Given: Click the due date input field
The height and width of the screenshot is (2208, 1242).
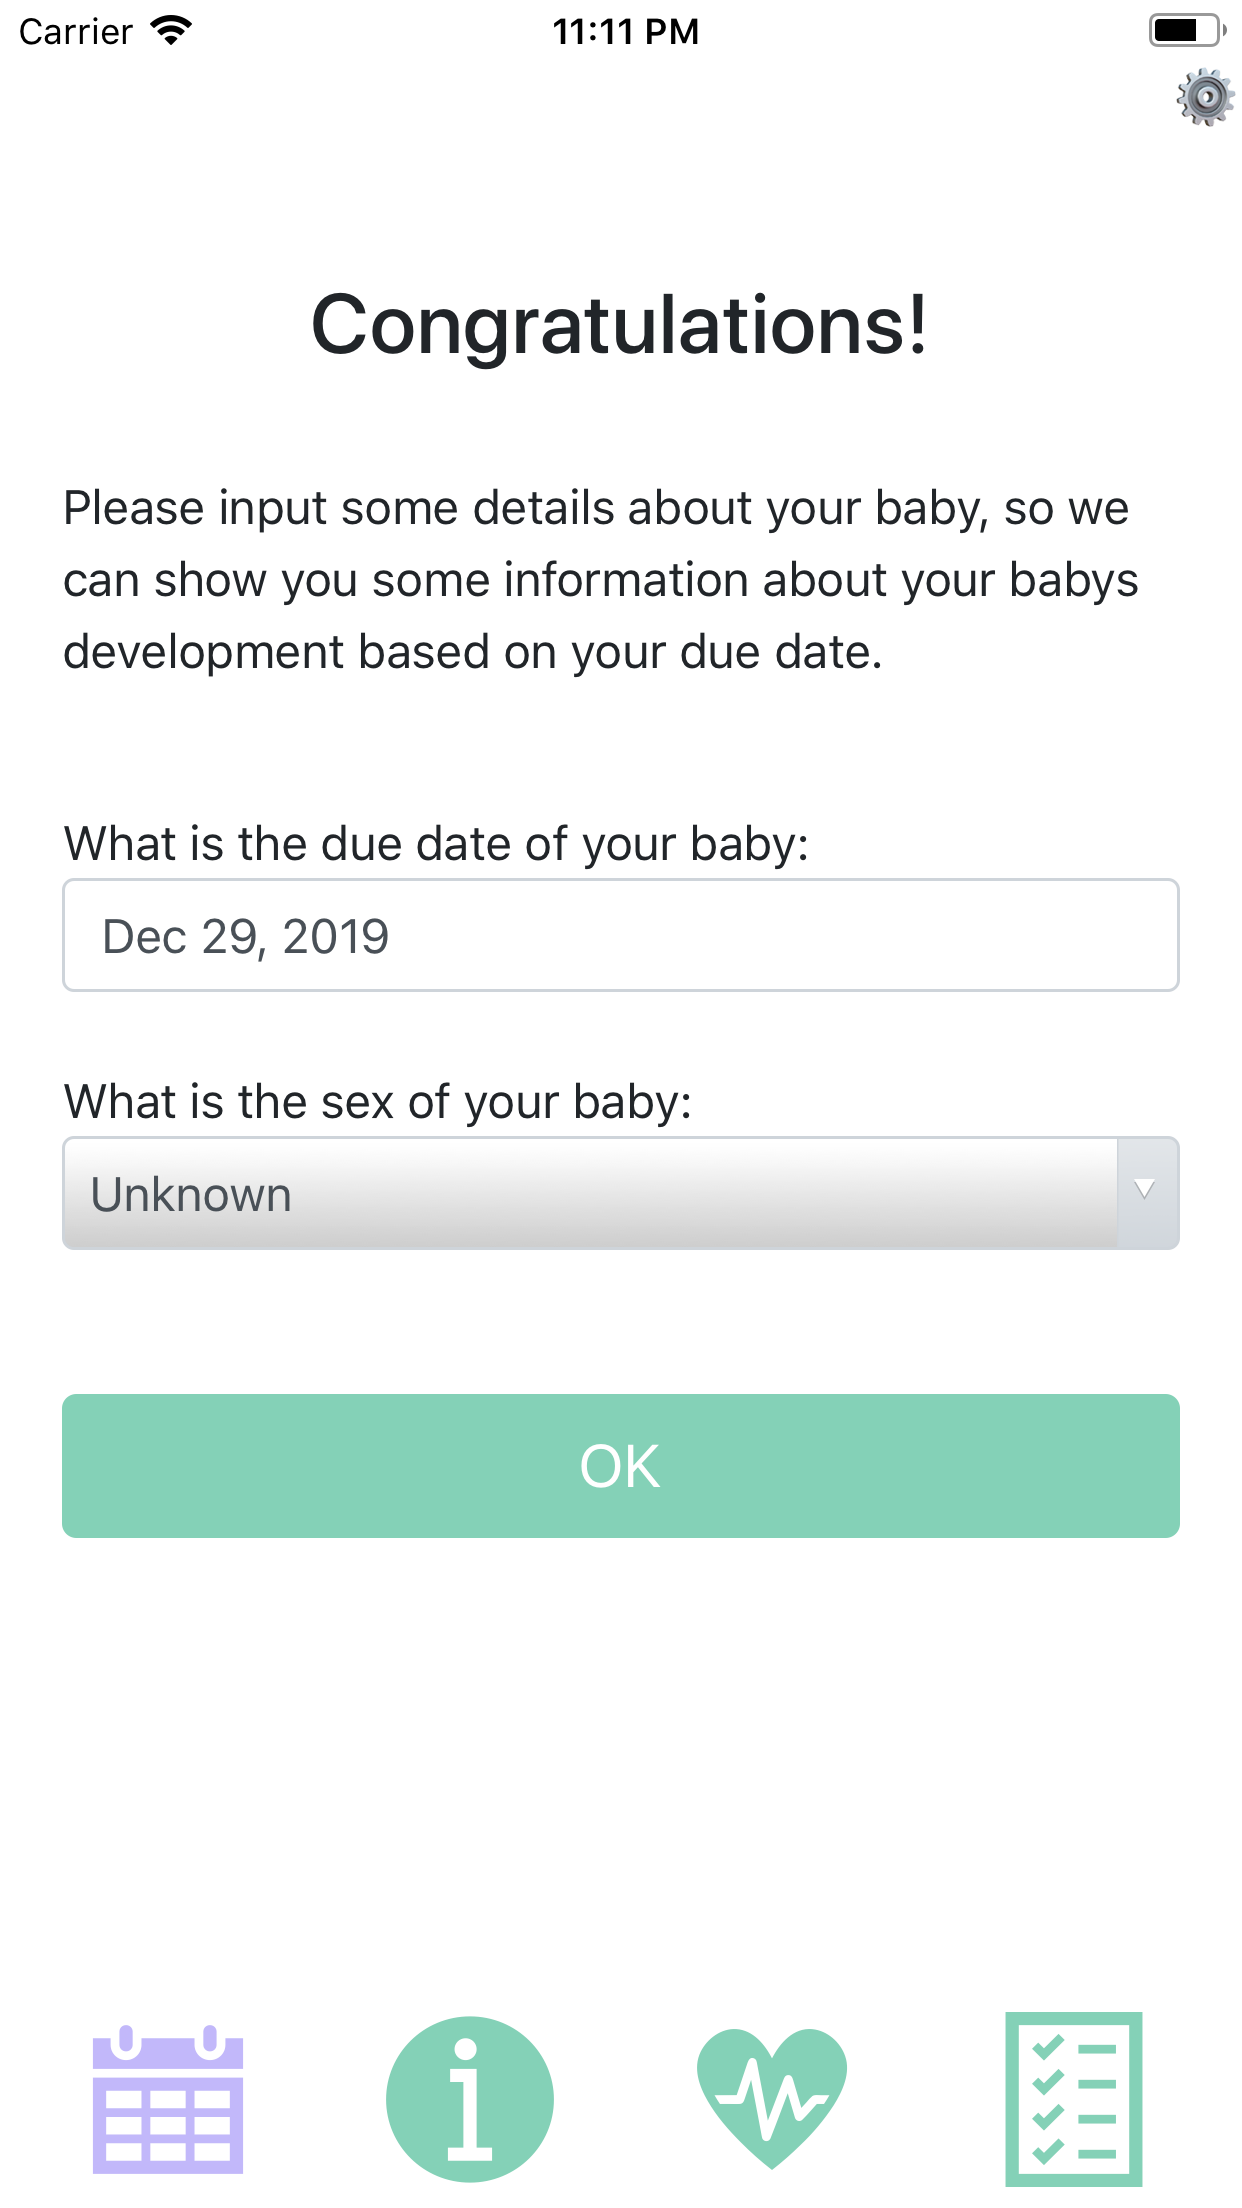Looking at the screenshot, I should (620, 936).
